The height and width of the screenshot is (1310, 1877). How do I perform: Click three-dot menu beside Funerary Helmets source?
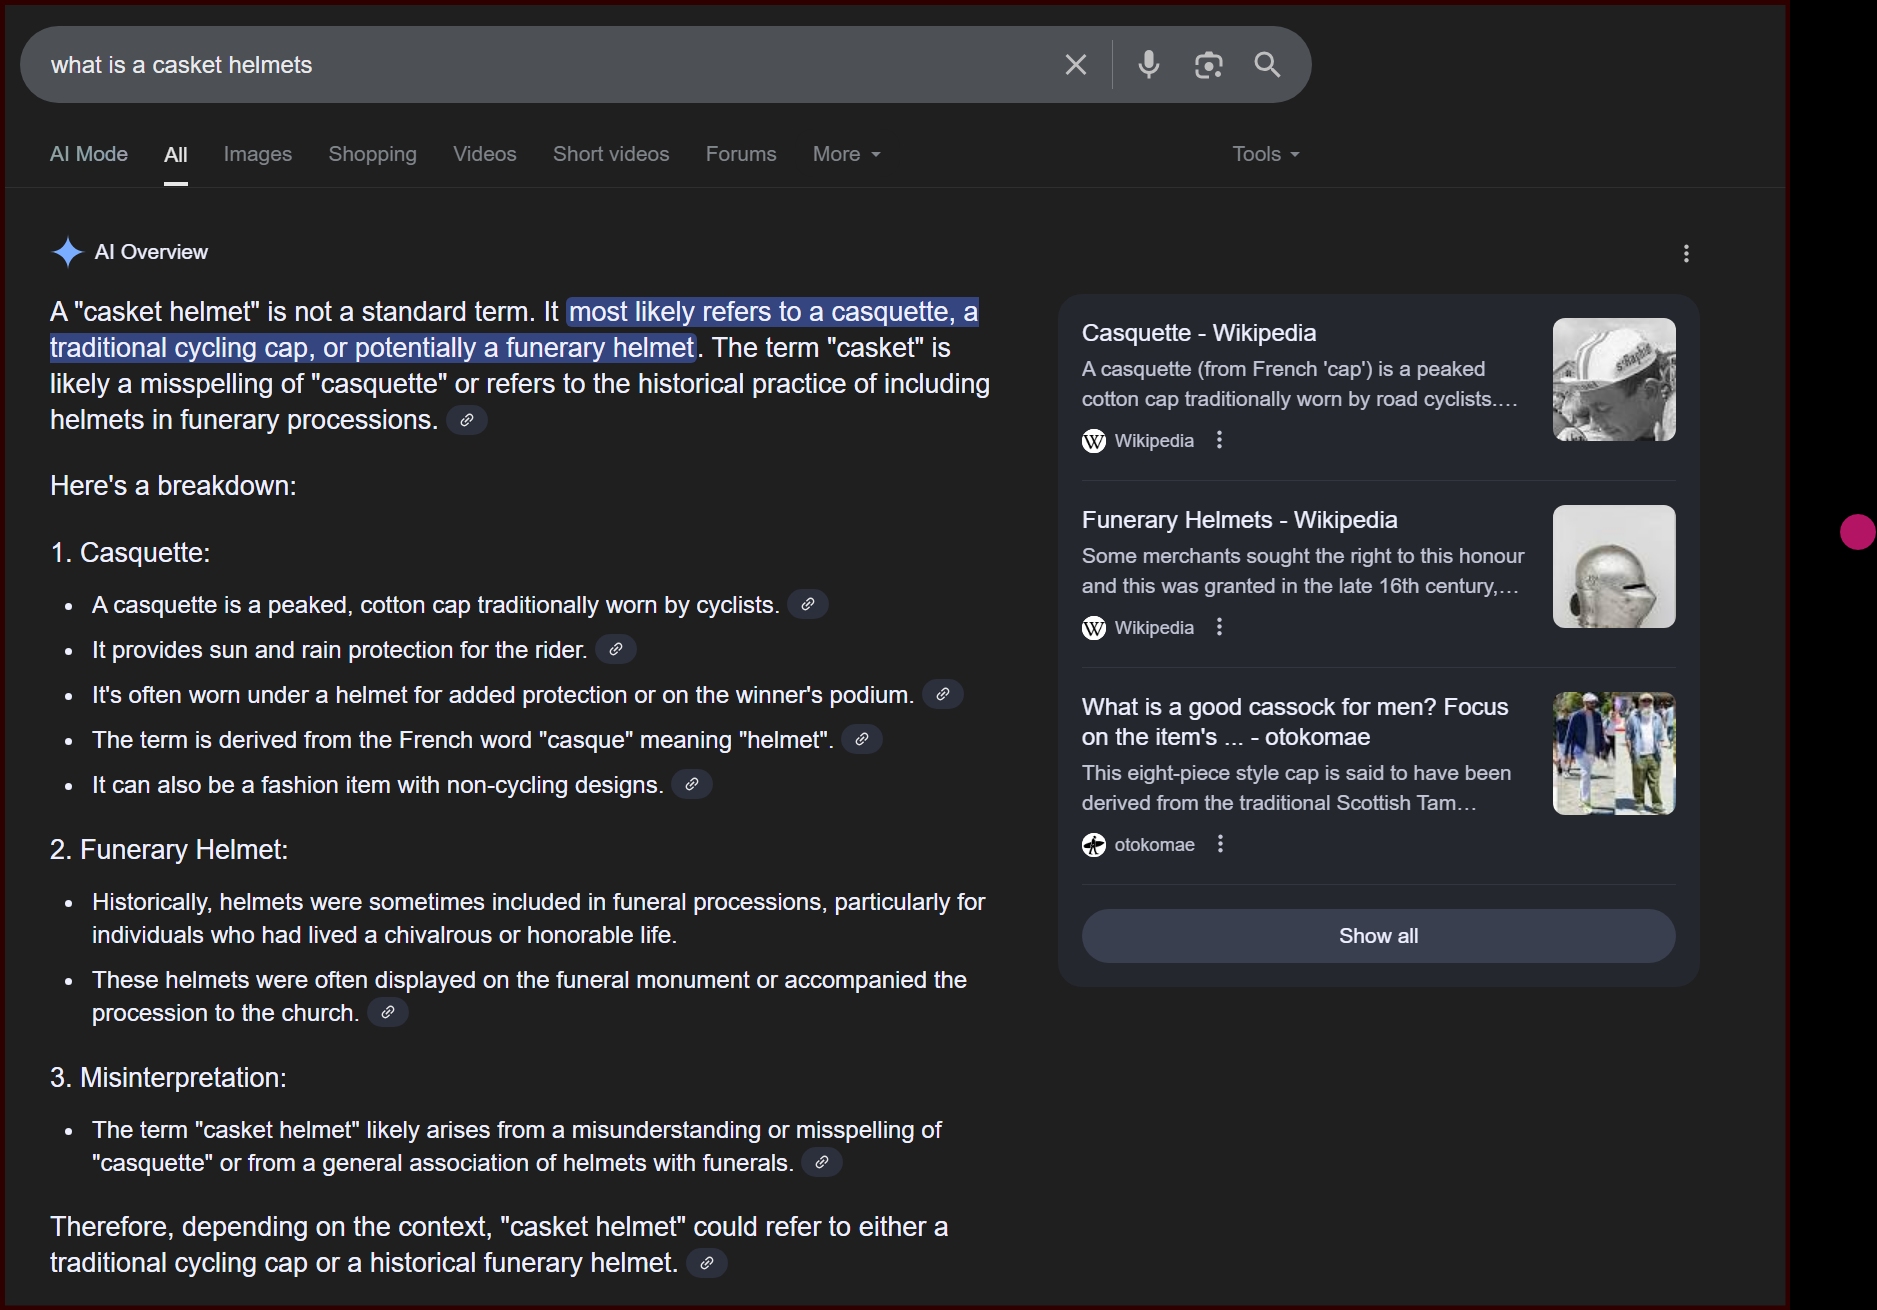point(1219,627)
